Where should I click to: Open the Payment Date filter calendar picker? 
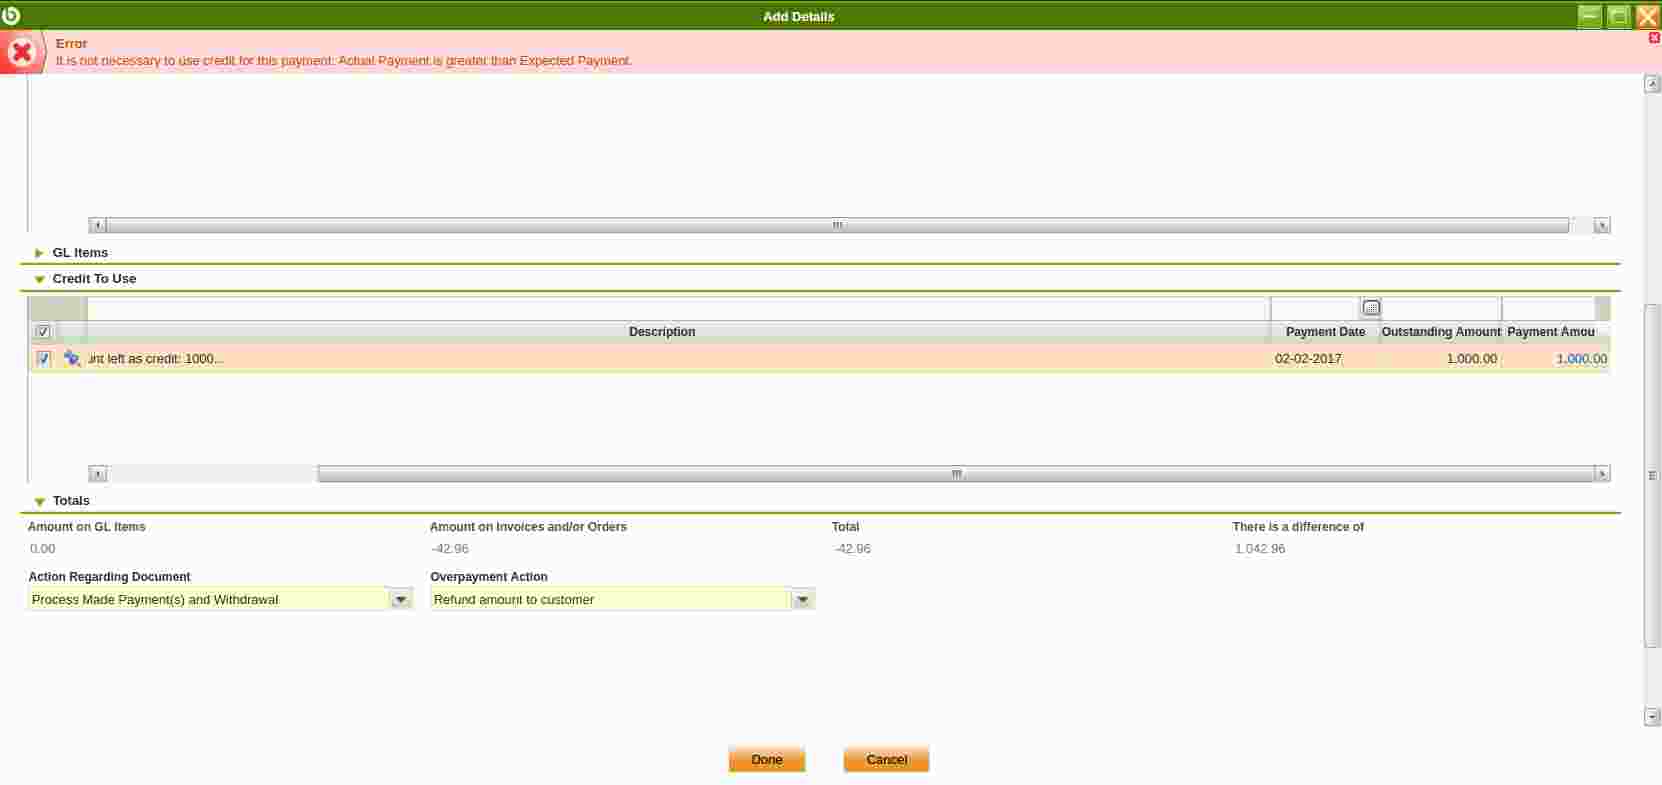point(1371,308)
